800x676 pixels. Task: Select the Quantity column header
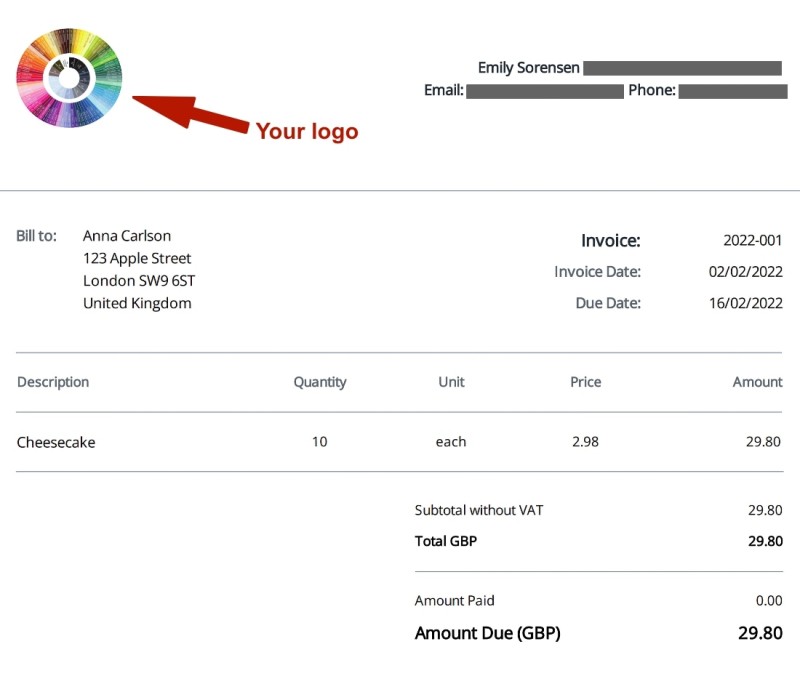(320, 382)
